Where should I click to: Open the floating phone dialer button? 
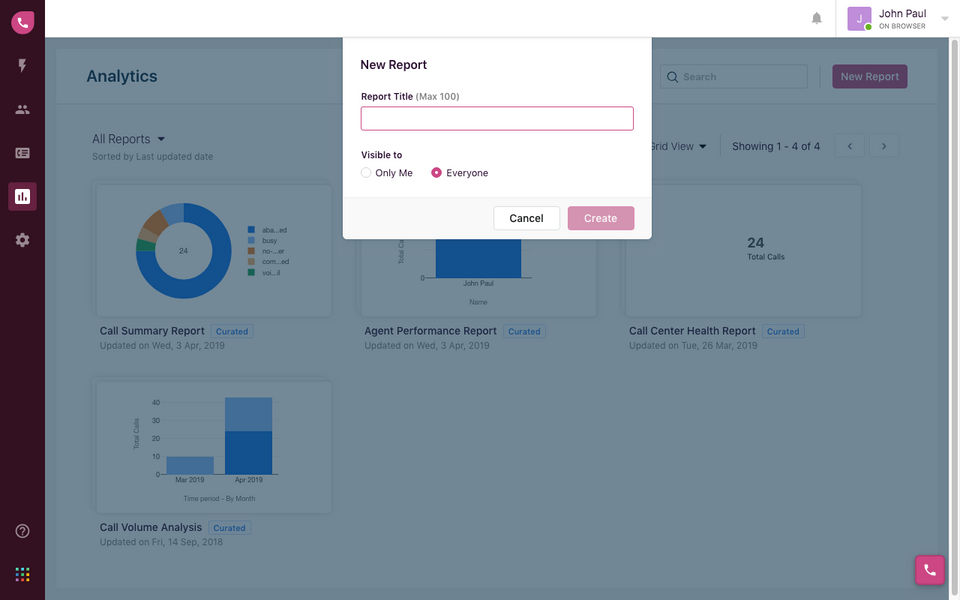point(929,570)
